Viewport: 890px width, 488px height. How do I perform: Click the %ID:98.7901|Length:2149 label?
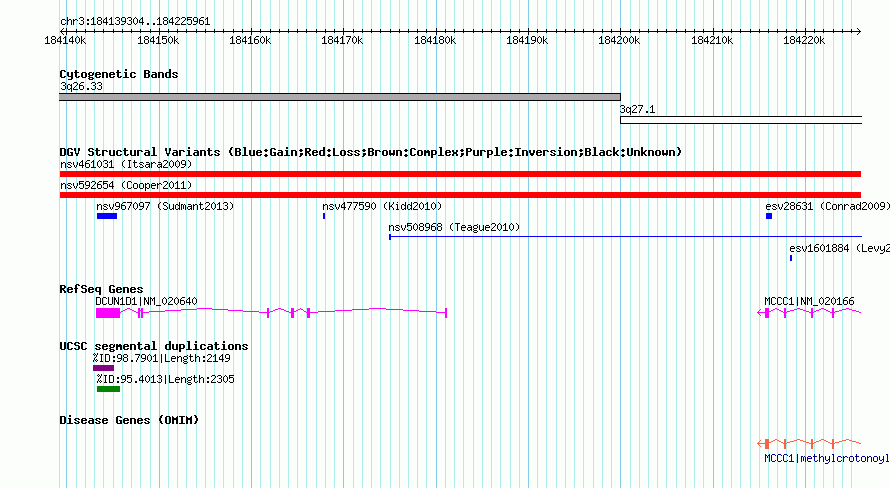(x=162, y=359)
